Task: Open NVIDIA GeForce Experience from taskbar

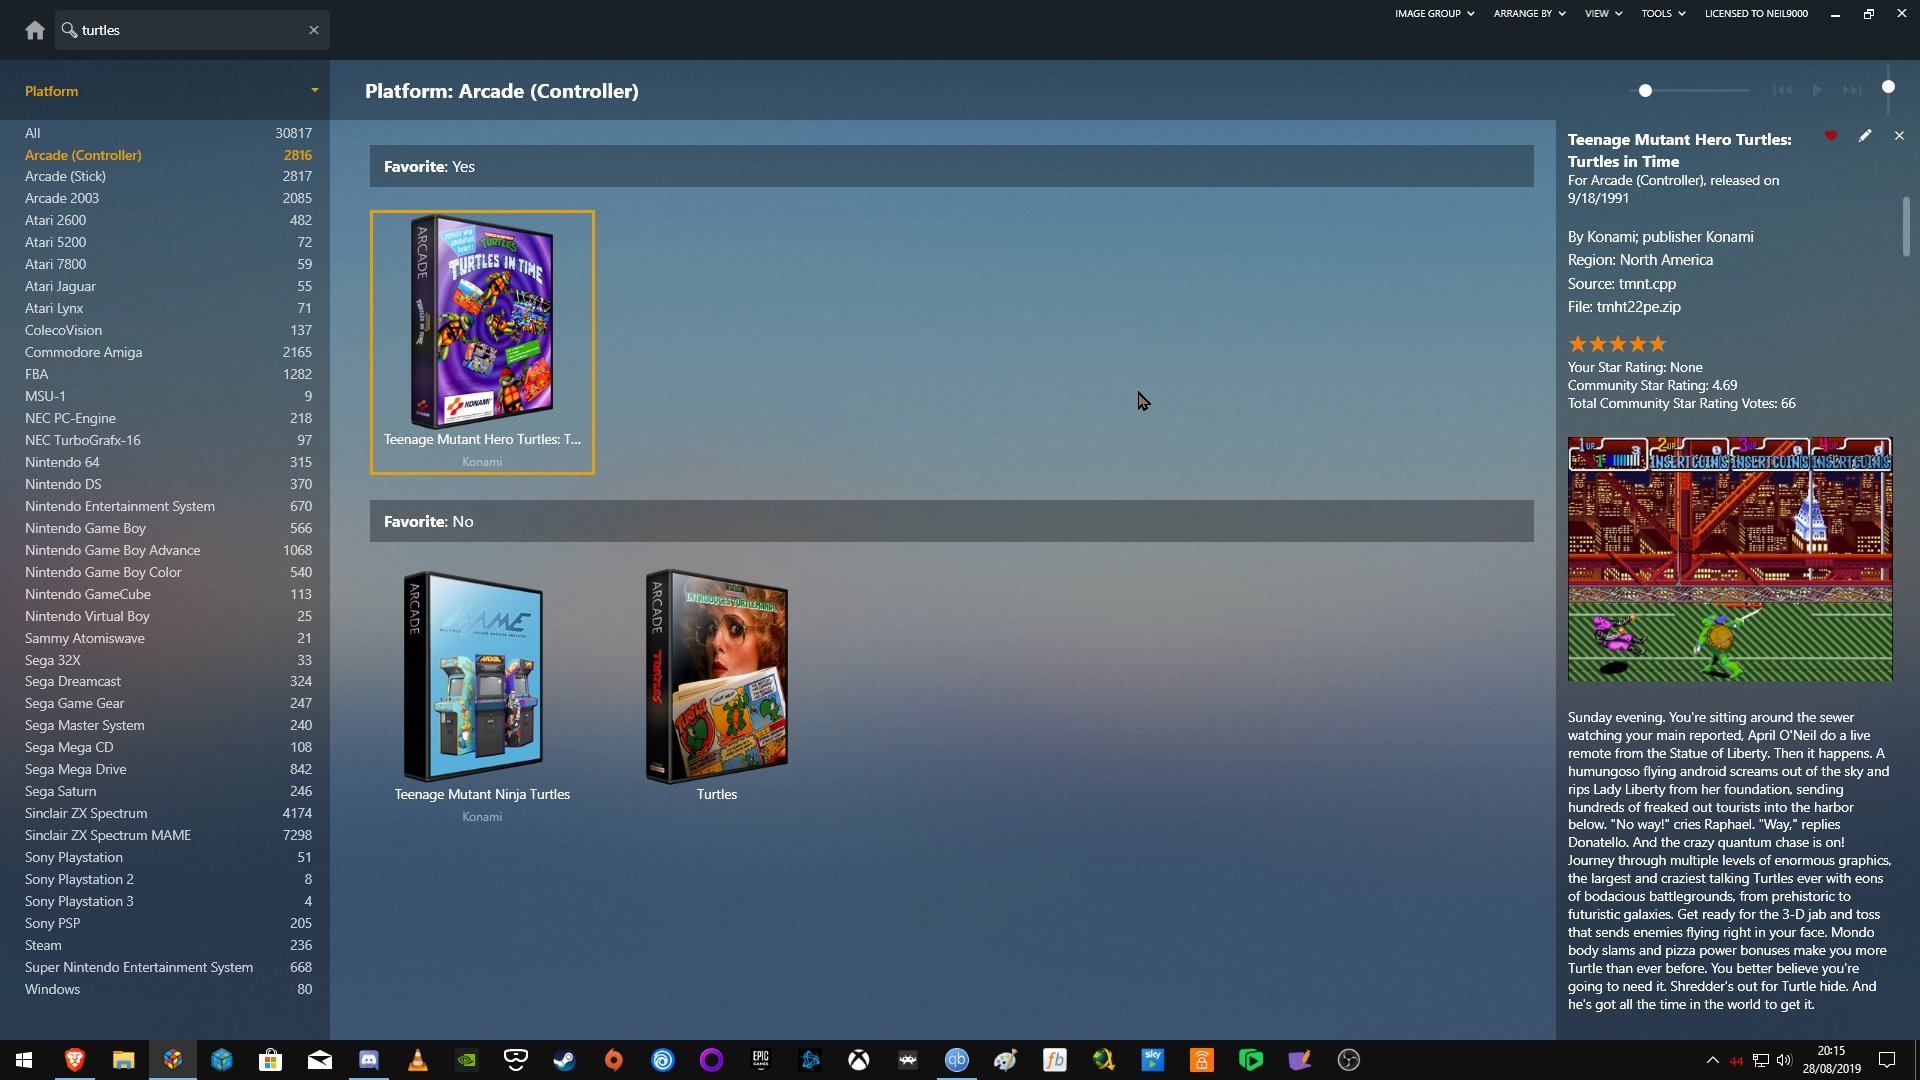Action: (466, 1060)
